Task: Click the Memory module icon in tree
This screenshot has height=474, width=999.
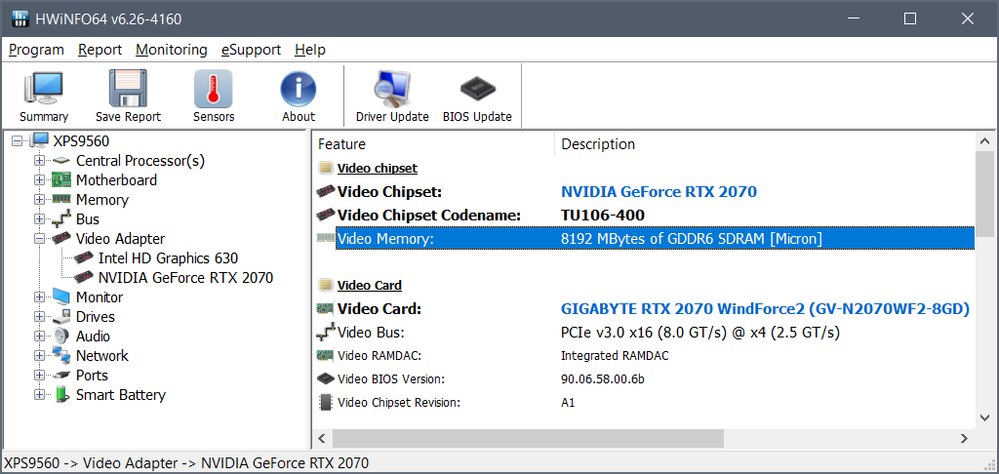Action: point(61,199)
